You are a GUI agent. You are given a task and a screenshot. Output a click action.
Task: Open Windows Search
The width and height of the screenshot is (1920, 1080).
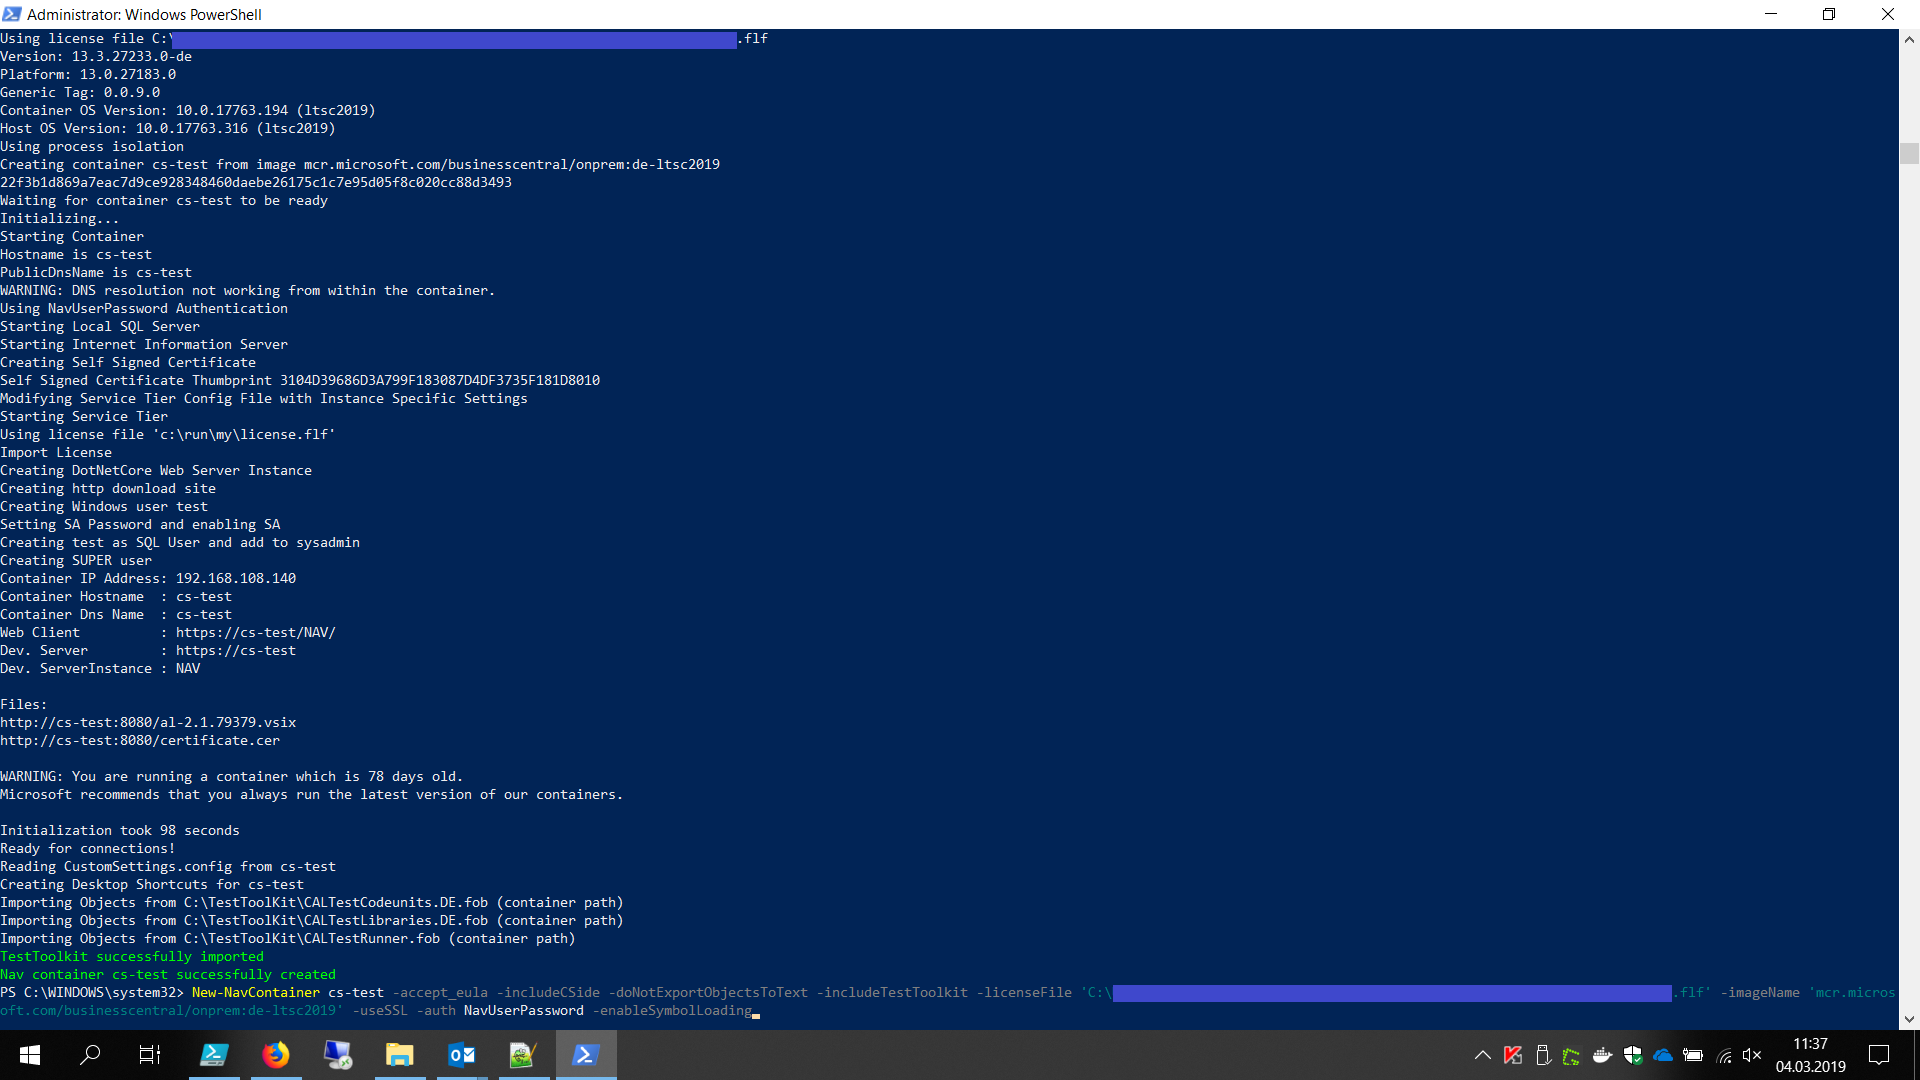[x=91, y=1055]
